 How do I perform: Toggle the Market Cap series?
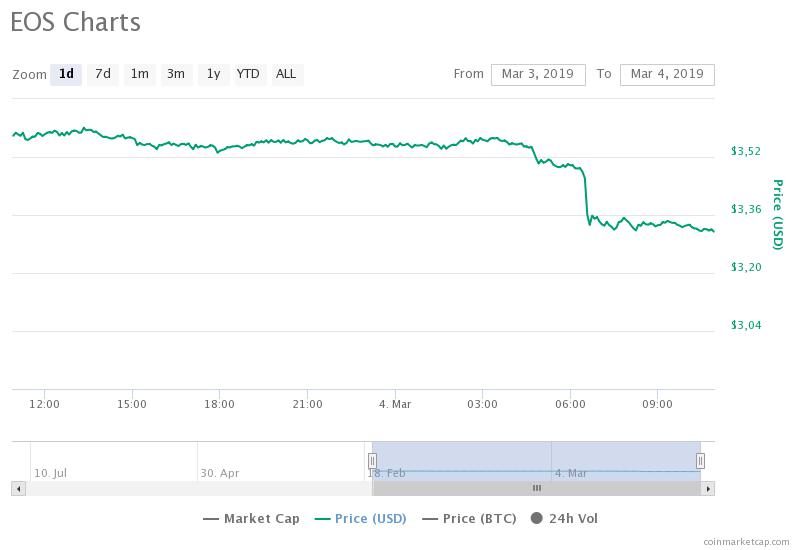click(251, 518)
